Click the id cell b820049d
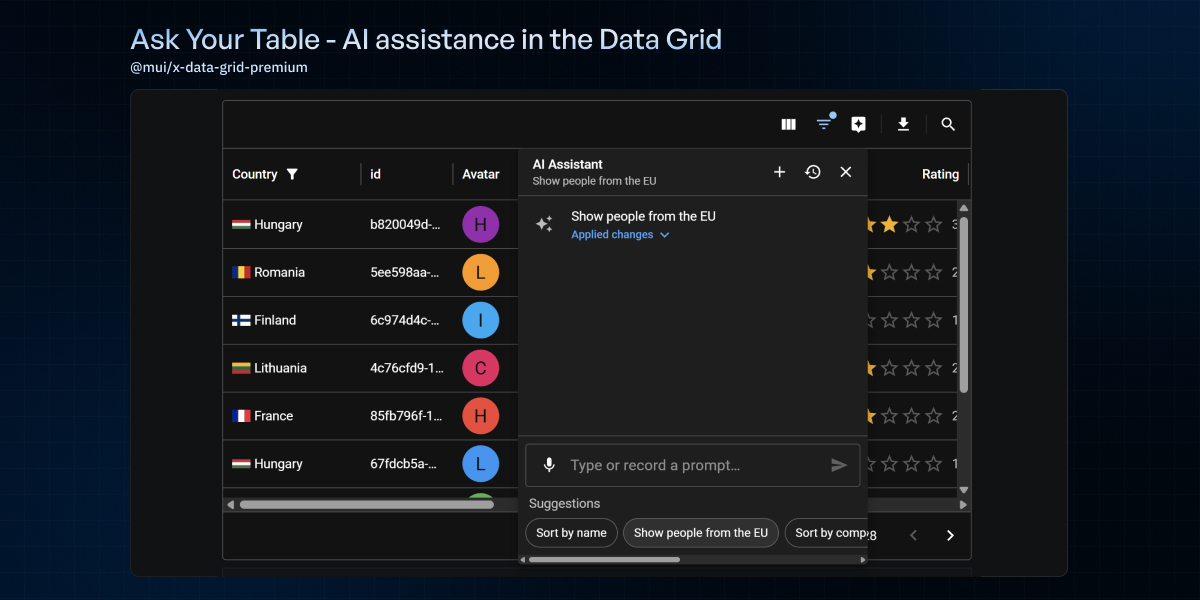Screen dimensions: 1200x600 tap(406, 225)
